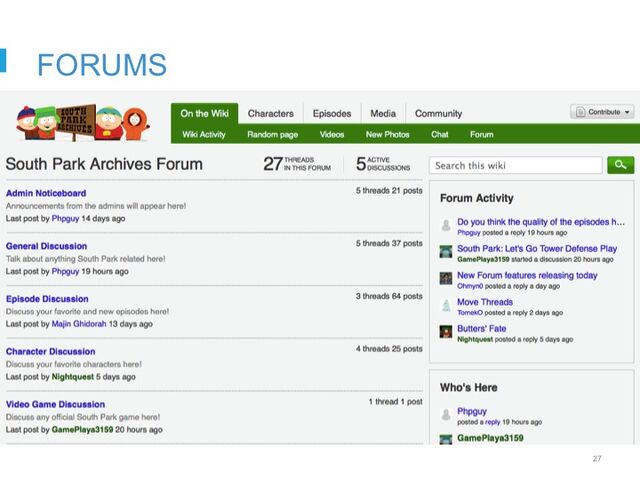Click Nightquest under Character Discussion

73,377
